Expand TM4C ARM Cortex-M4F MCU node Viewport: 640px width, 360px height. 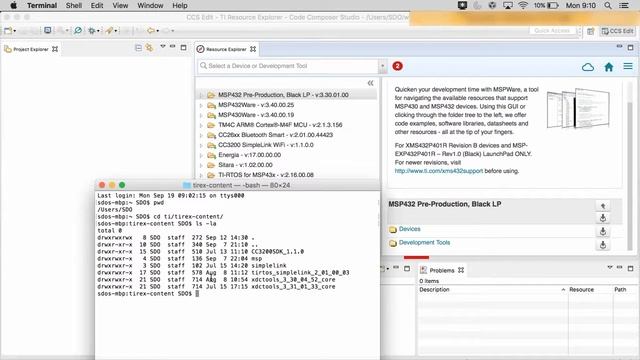coord(201,125)
